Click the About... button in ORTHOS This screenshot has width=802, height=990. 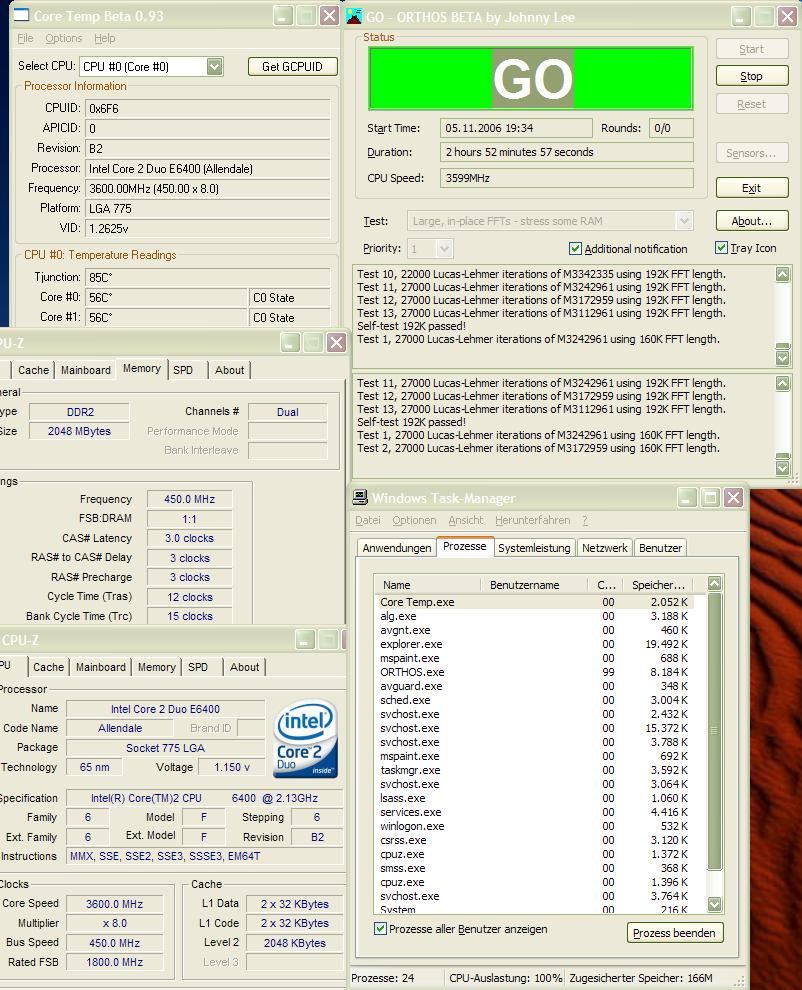(751, 220)
